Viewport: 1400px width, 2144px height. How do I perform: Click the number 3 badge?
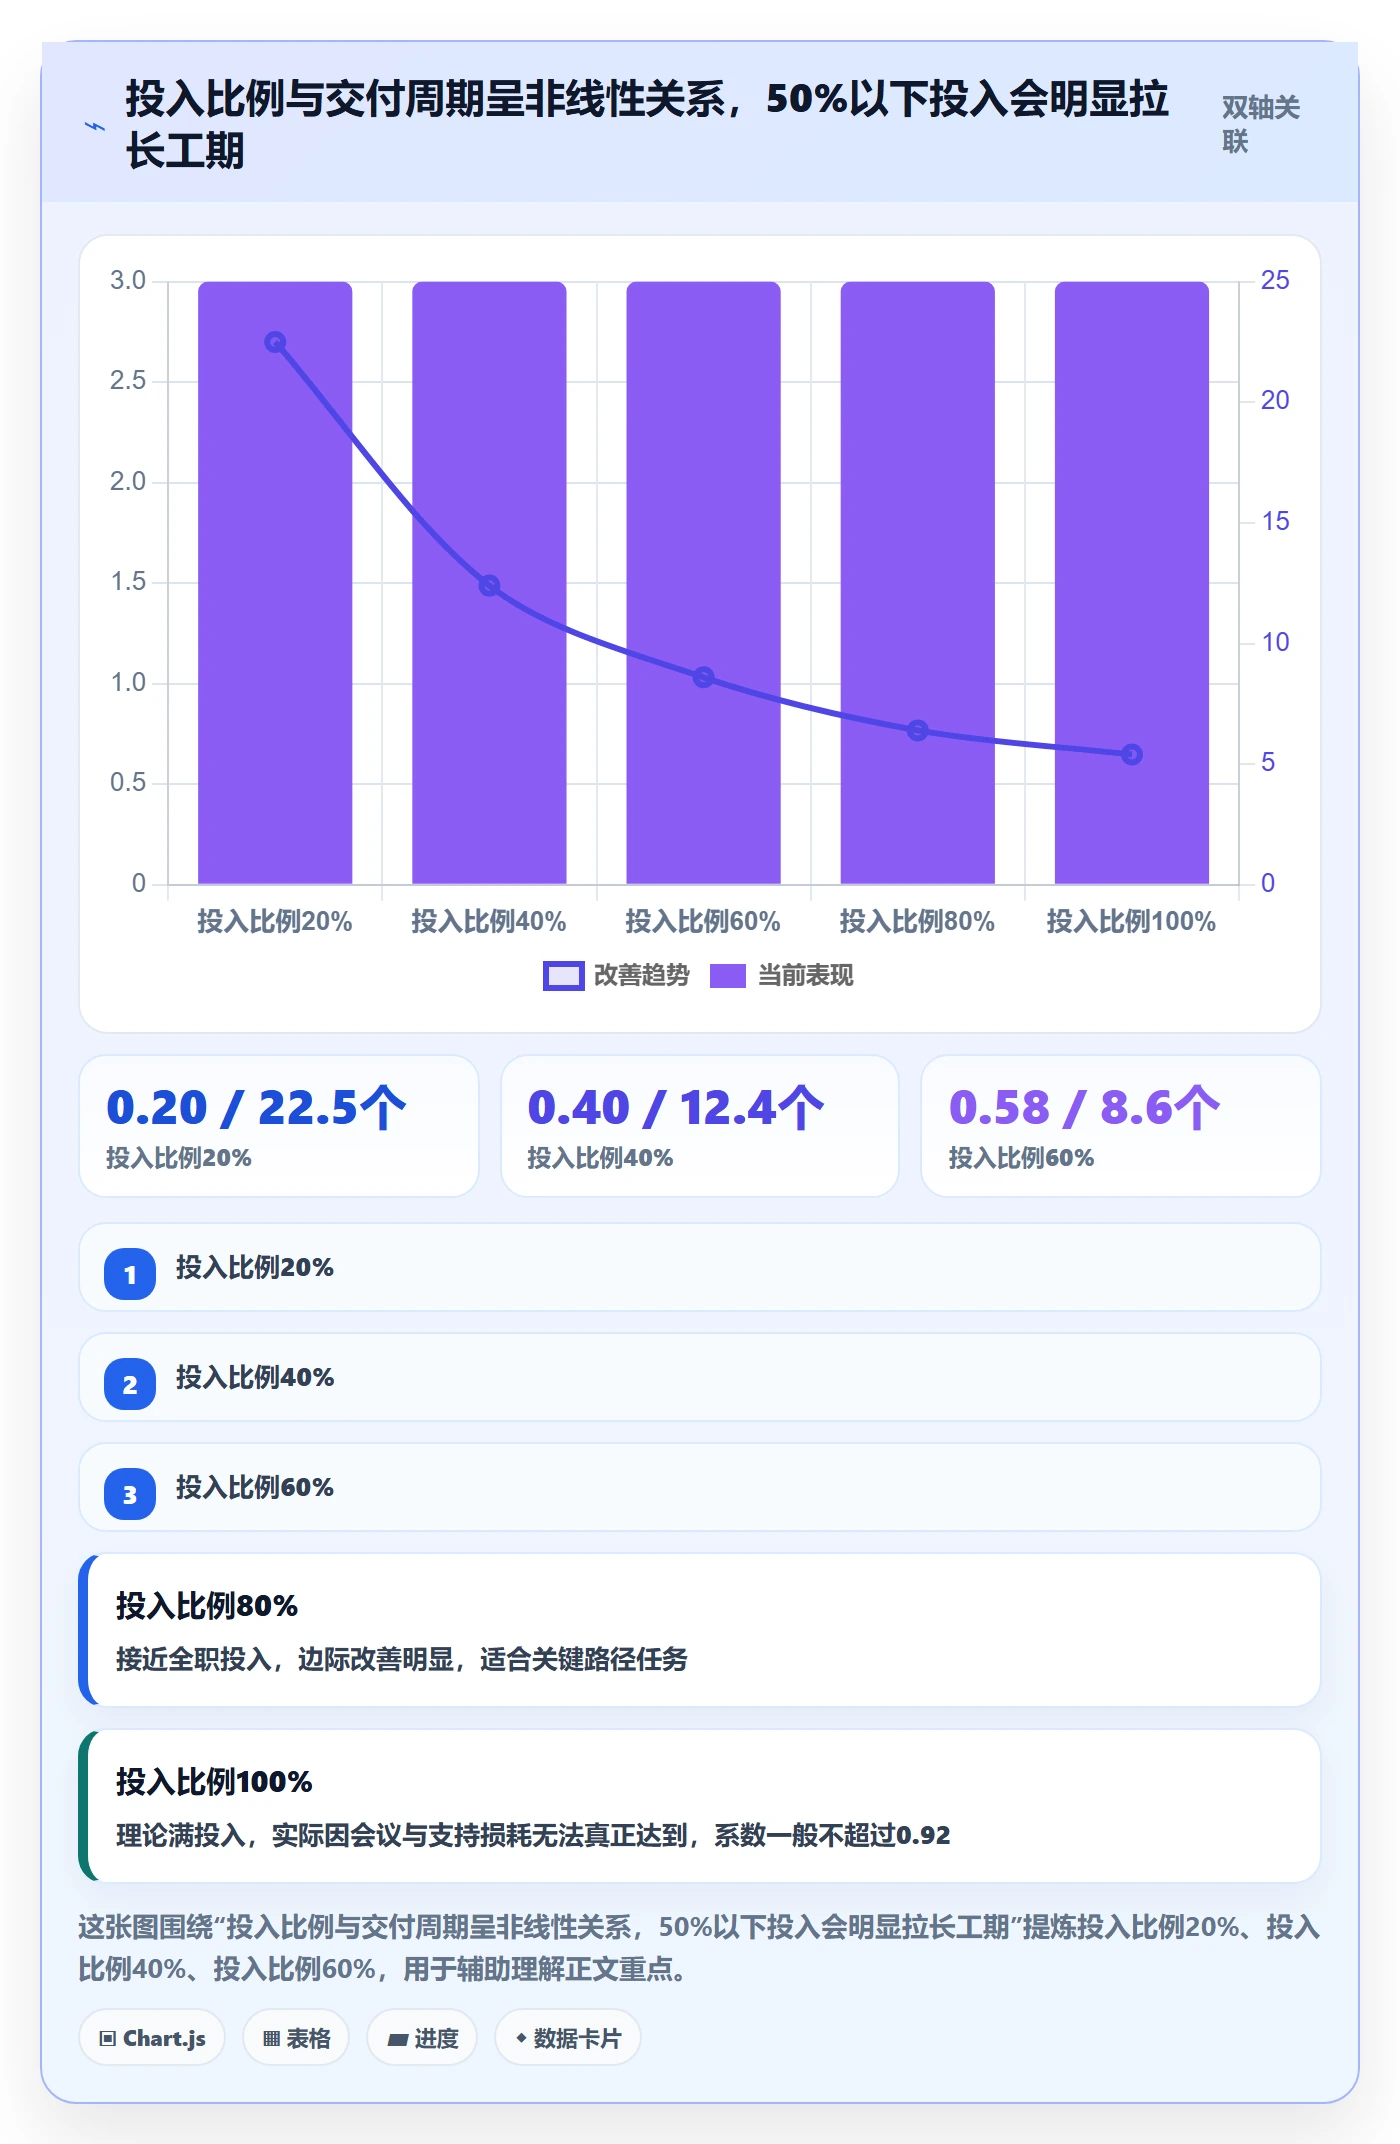coord(130,1494)
